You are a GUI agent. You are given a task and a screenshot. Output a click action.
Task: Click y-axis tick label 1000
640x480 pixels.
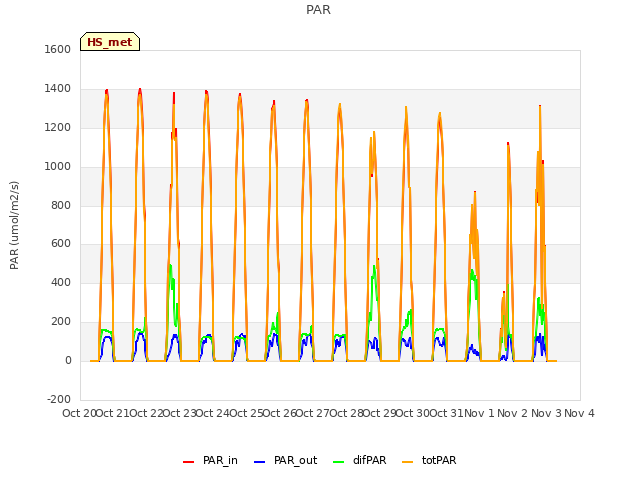[x=58, y=166]
